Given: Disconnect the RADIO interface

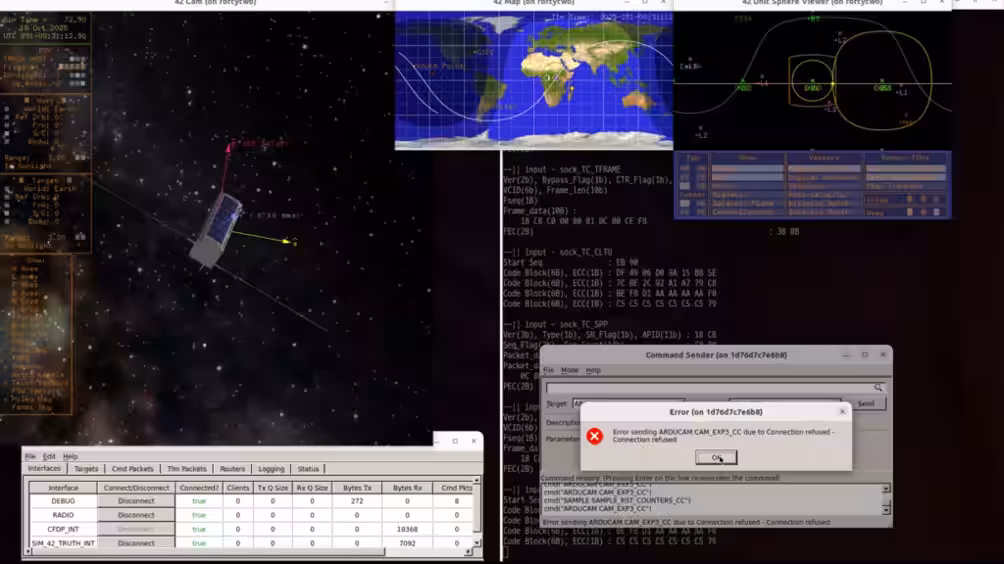Looking at the screenshot, I should [x=136, y=515].
